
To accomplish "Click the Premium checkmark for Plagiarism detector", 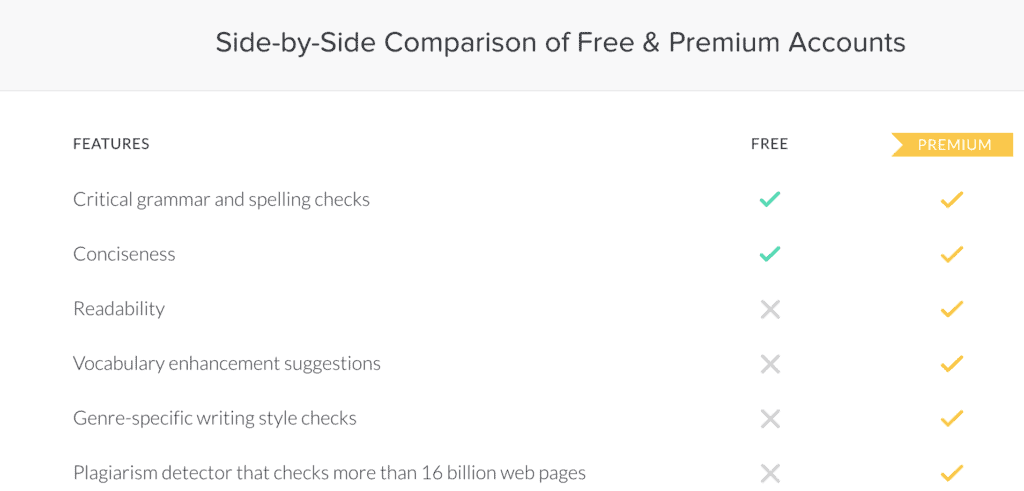I will [x=952, y=473].
